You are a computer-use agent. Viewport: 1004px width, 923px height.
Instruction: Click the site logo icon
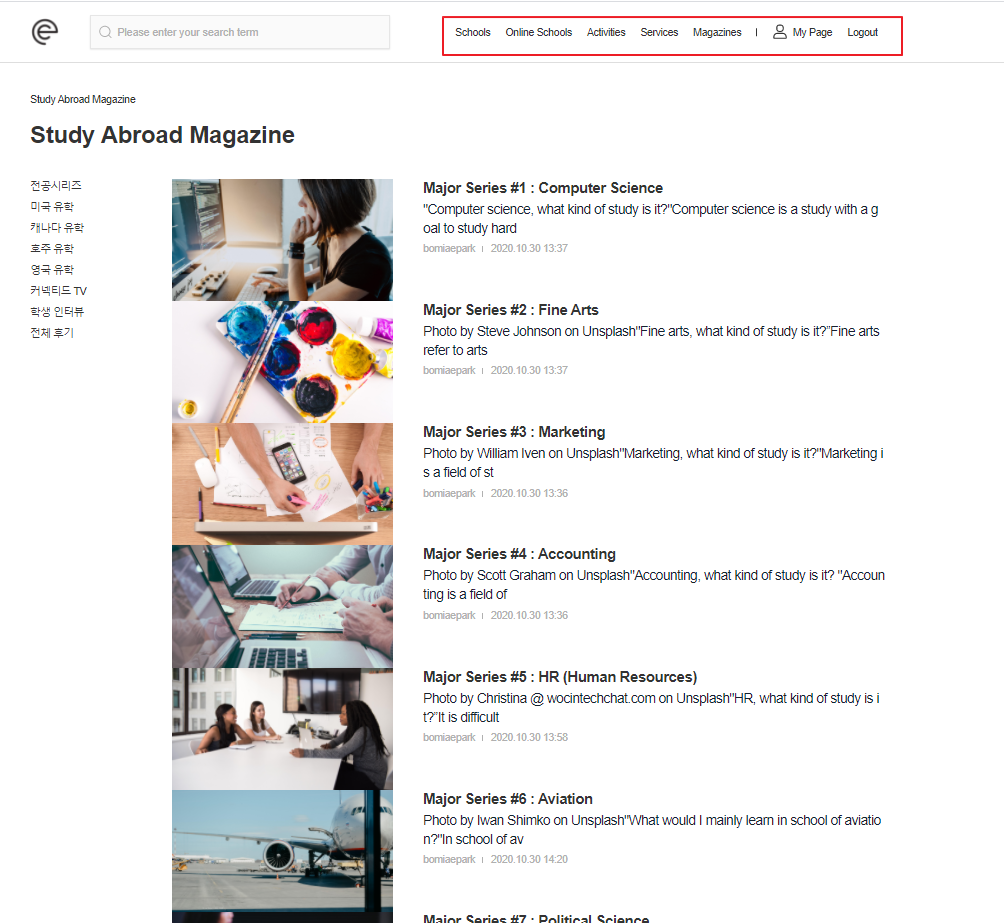(x=45, y=32)
